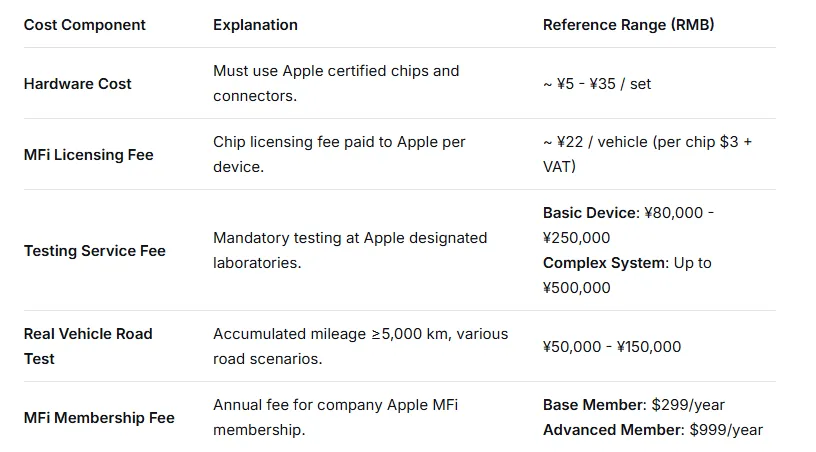Select the MFi Licensing Fee label
This screenshot has height=452, width=816.
88,155
